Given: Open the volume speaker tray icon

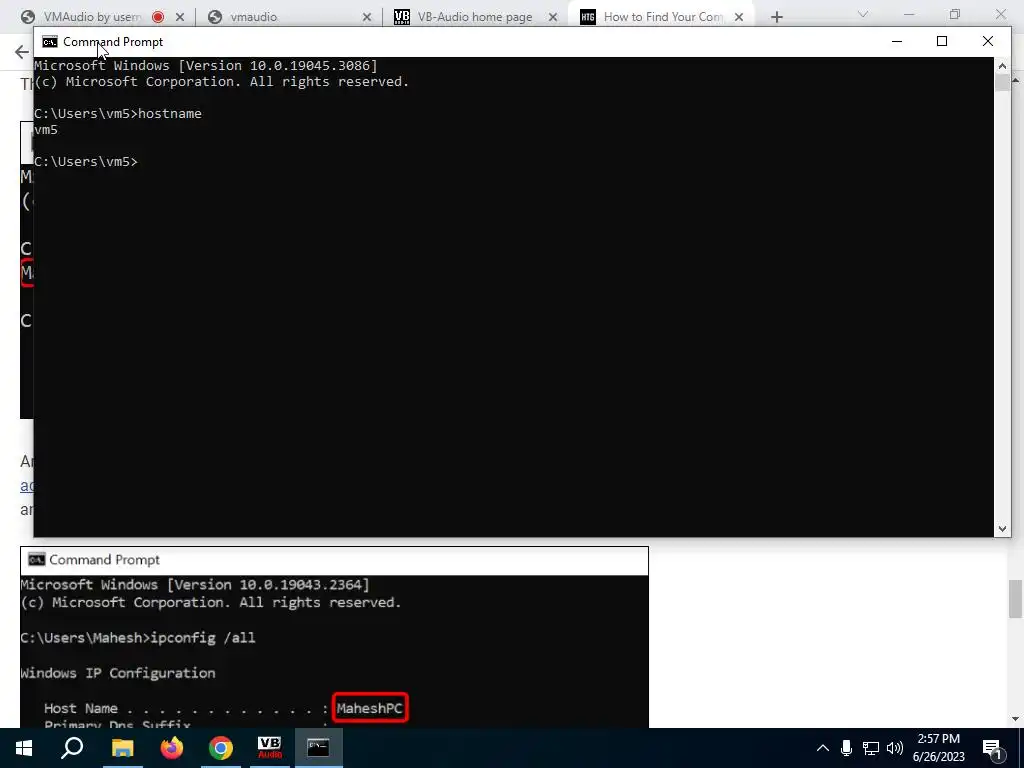Looking at the screenshot, I should click(895, 748).
